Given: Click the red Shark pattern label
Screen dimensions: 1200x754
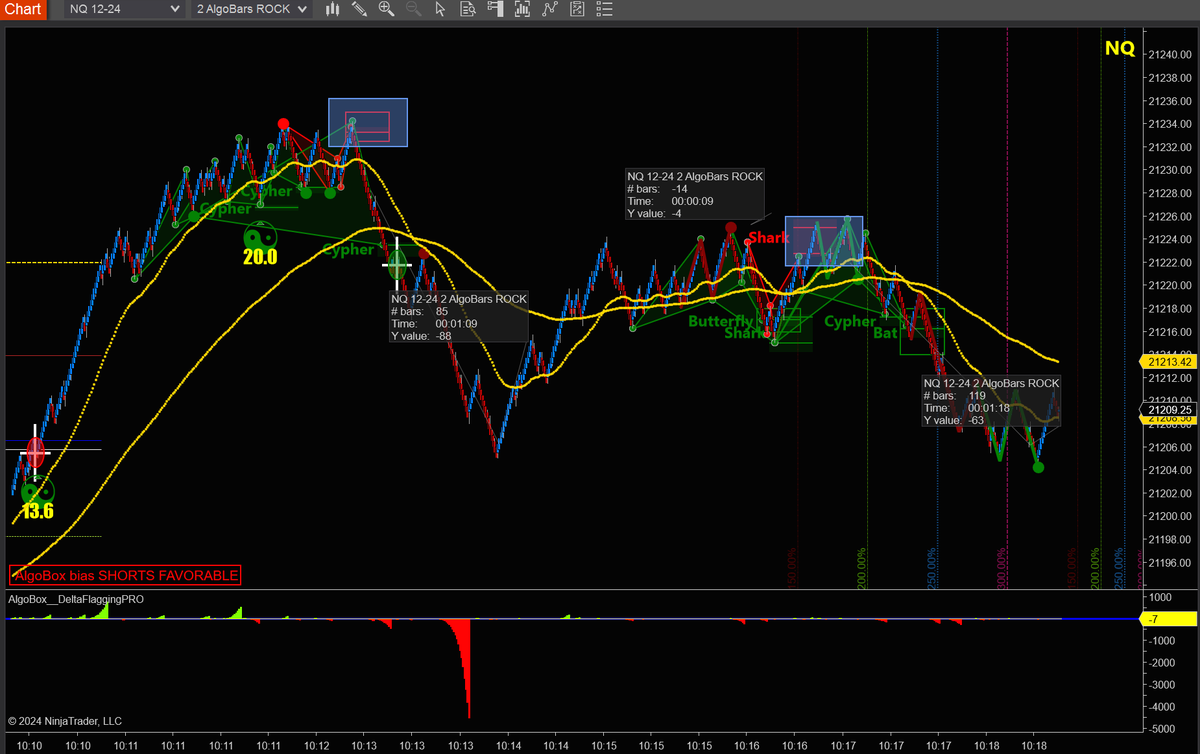Looking at the screenshot, I should 768,237.
